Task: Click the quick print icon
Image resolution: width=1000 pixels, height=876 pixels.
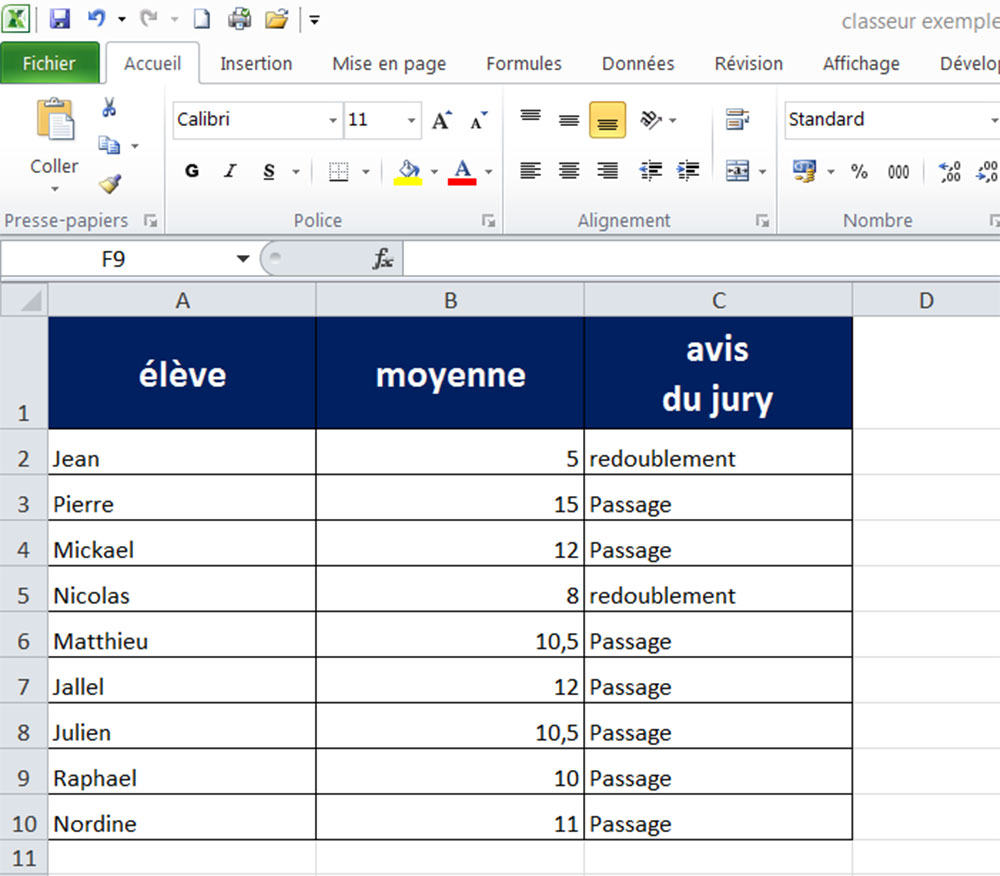Action: click(239, 18)
